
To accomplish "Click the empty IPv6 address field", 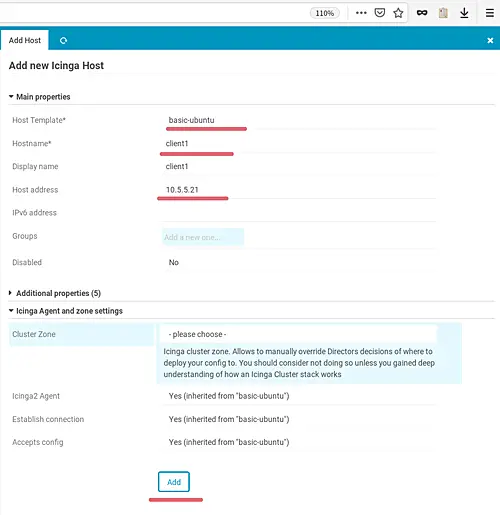I will 299,213.
